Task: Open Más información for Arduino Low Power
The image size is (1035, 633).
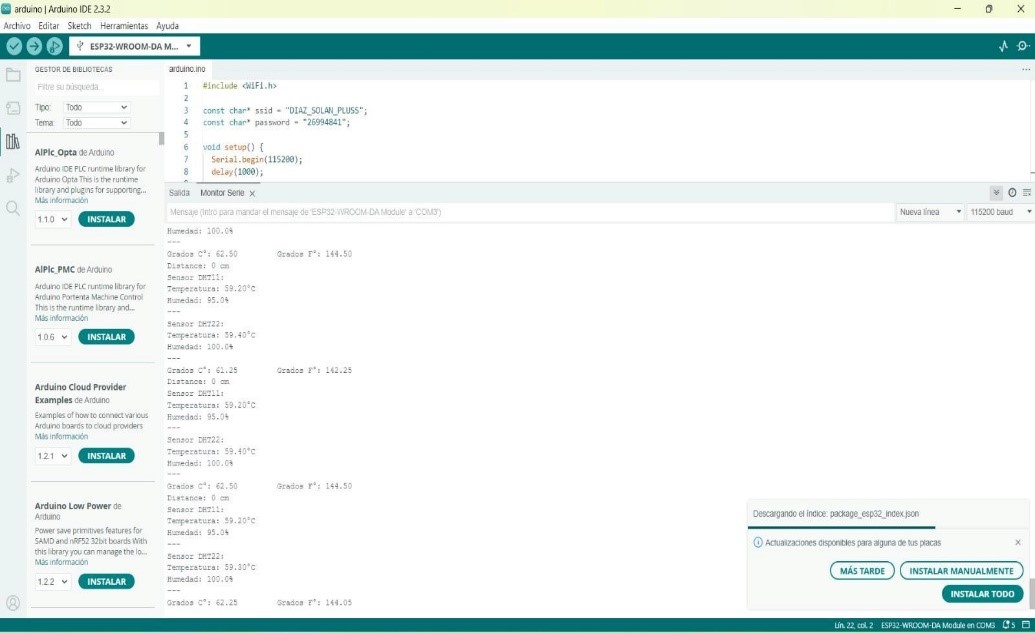Action: pyautogui.click(x=61, y=562)
